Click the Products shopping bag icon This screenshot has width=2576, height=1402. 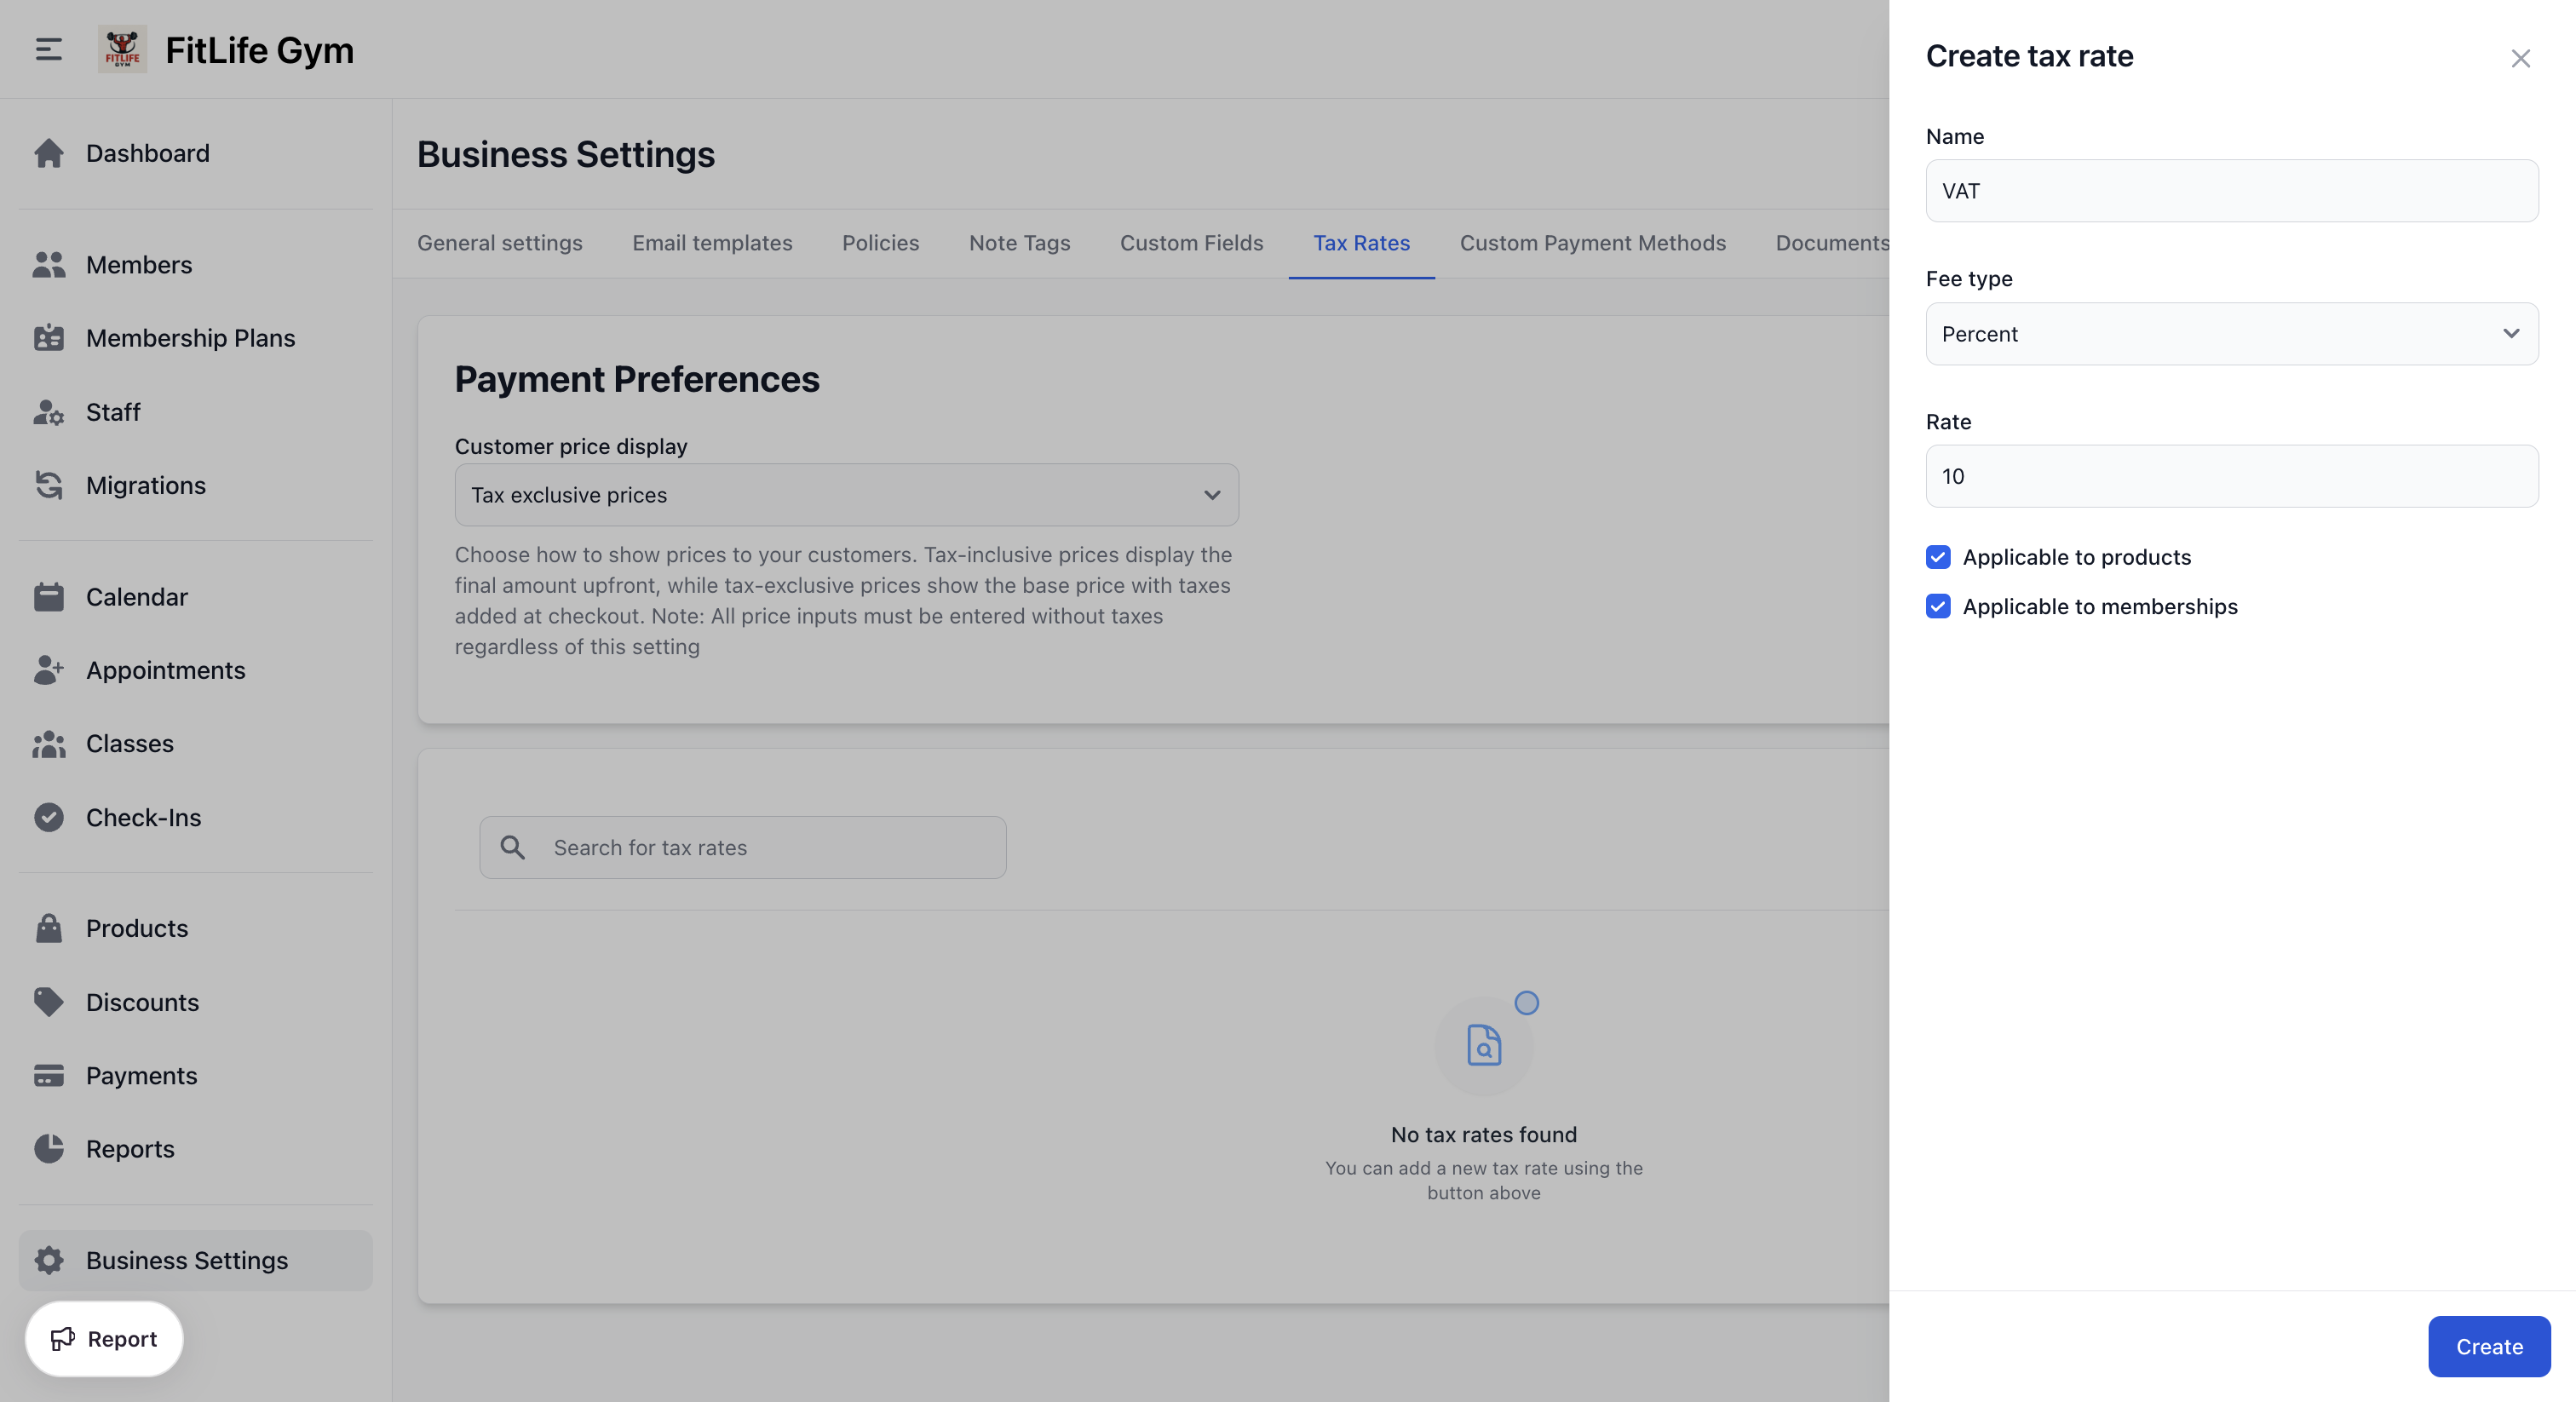(48, 928)
